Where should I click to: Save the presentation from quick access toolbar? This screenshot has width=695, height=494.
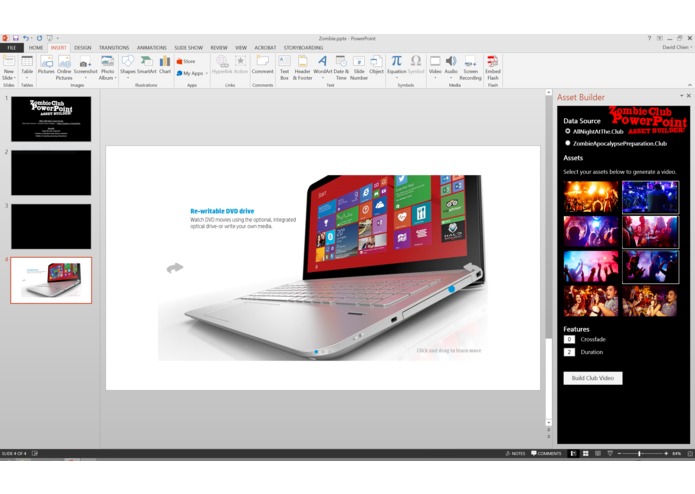16,38
